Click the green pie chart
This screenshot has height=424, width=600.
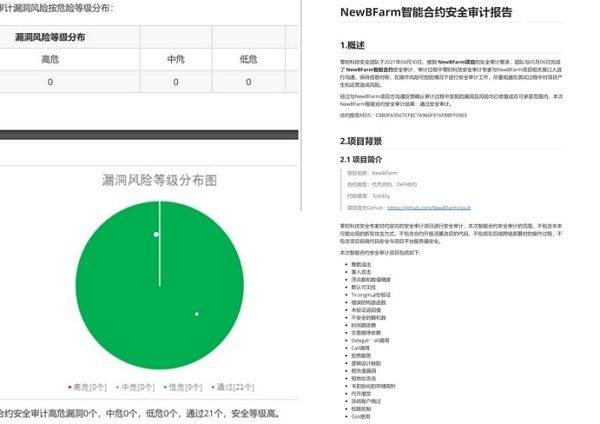(x=160, y=285)
